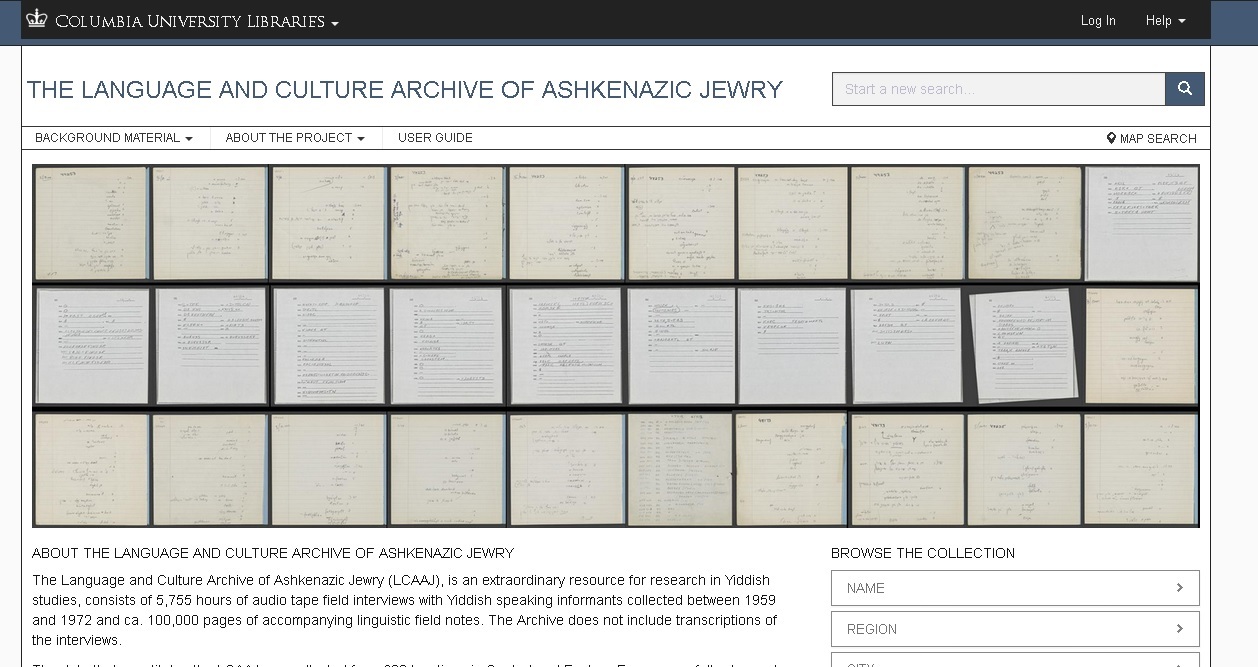Open Map Search with pin icon
1258x667 pixels.
point(1151,139)
